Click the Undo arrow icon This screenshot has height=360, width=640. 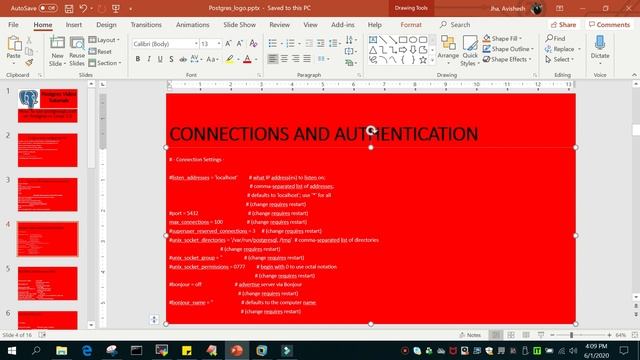(x=83, y=8)
